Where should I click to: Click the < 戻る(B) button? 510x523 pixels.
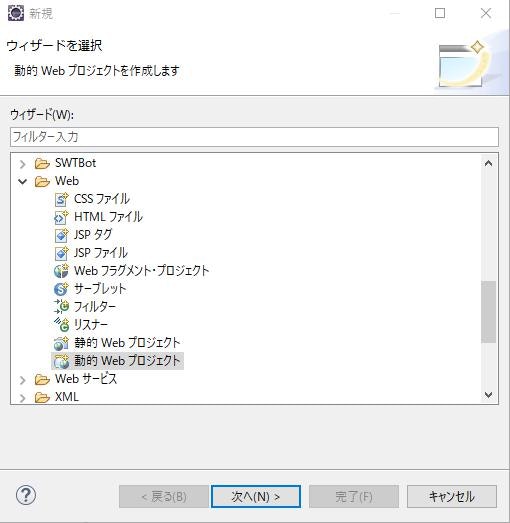(164, 497)
